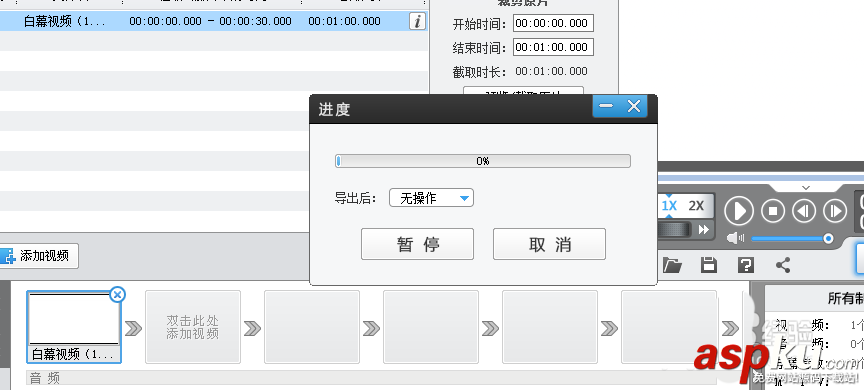Select 2X playback speed
The height and width of the screenshot is (390, 864).
click(x=696, y=206)
